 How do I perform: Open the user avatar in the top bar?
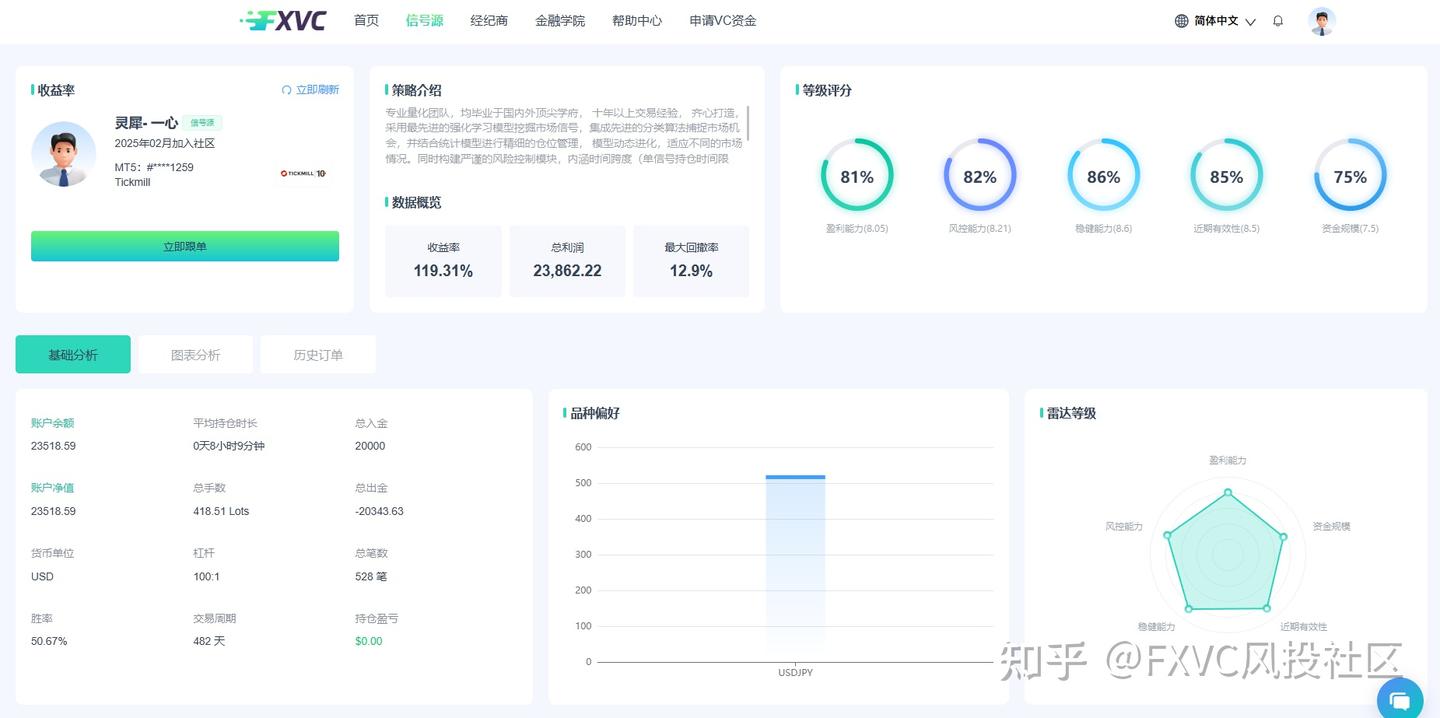(x=1322, y=20)
